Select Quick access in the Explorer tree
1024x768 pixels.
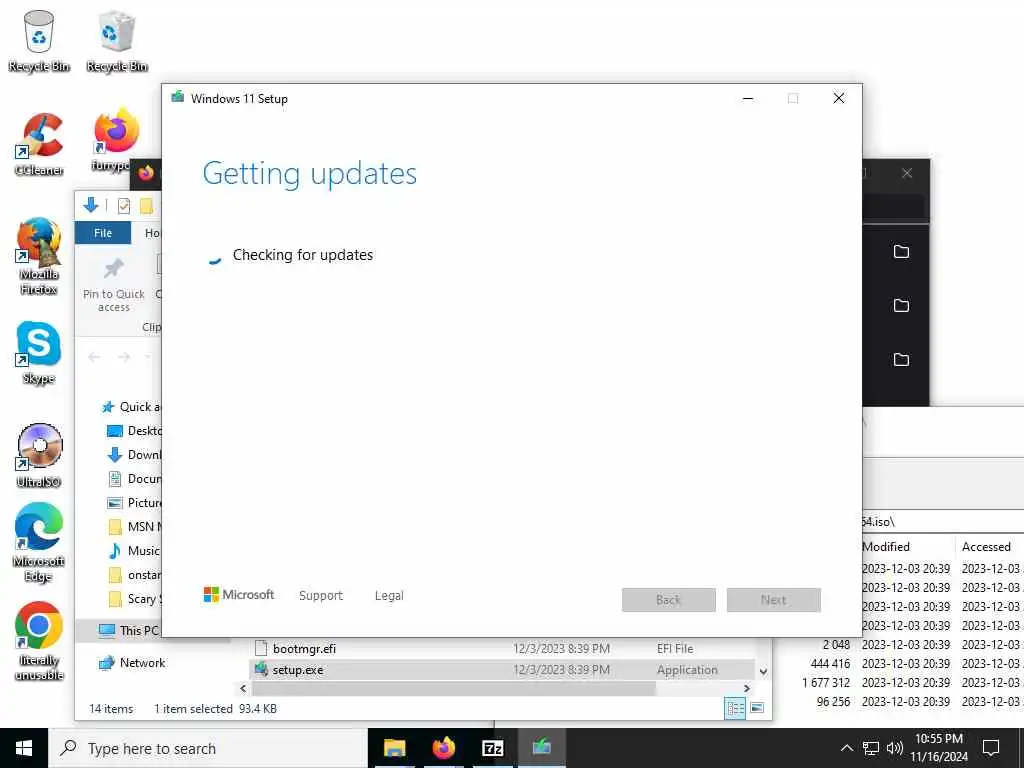tap(131, 407)
